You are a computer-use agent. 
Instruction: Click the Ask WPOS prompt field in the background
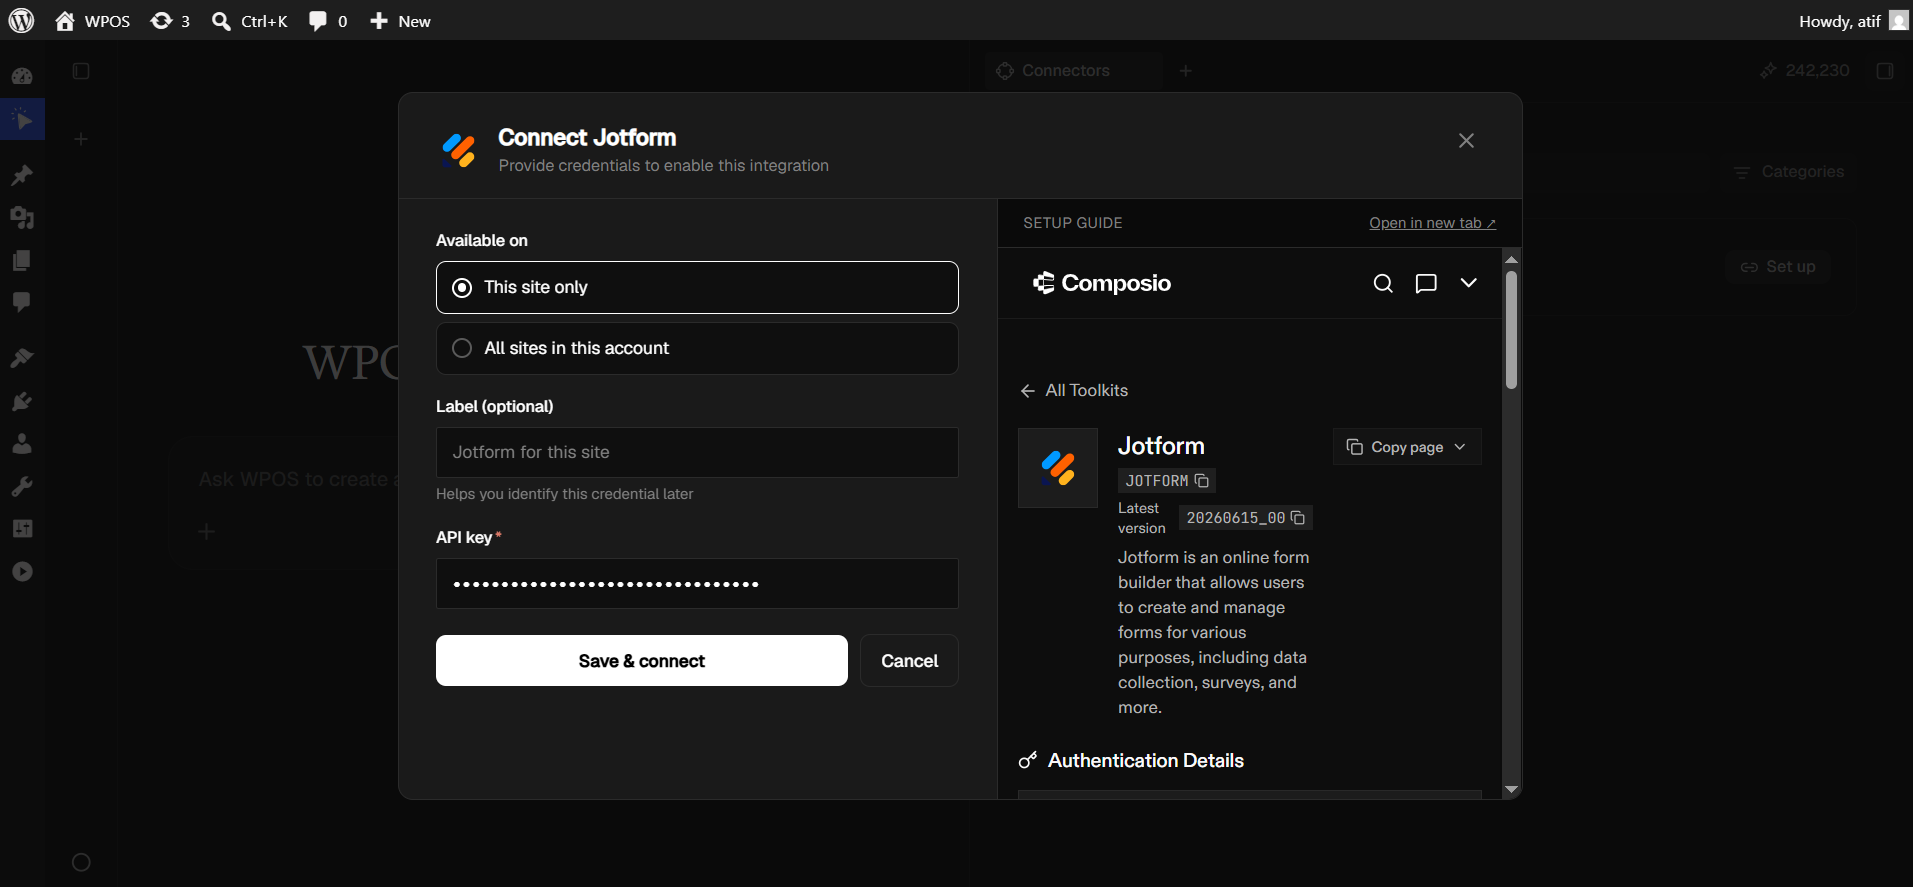(x=297, y=480)
